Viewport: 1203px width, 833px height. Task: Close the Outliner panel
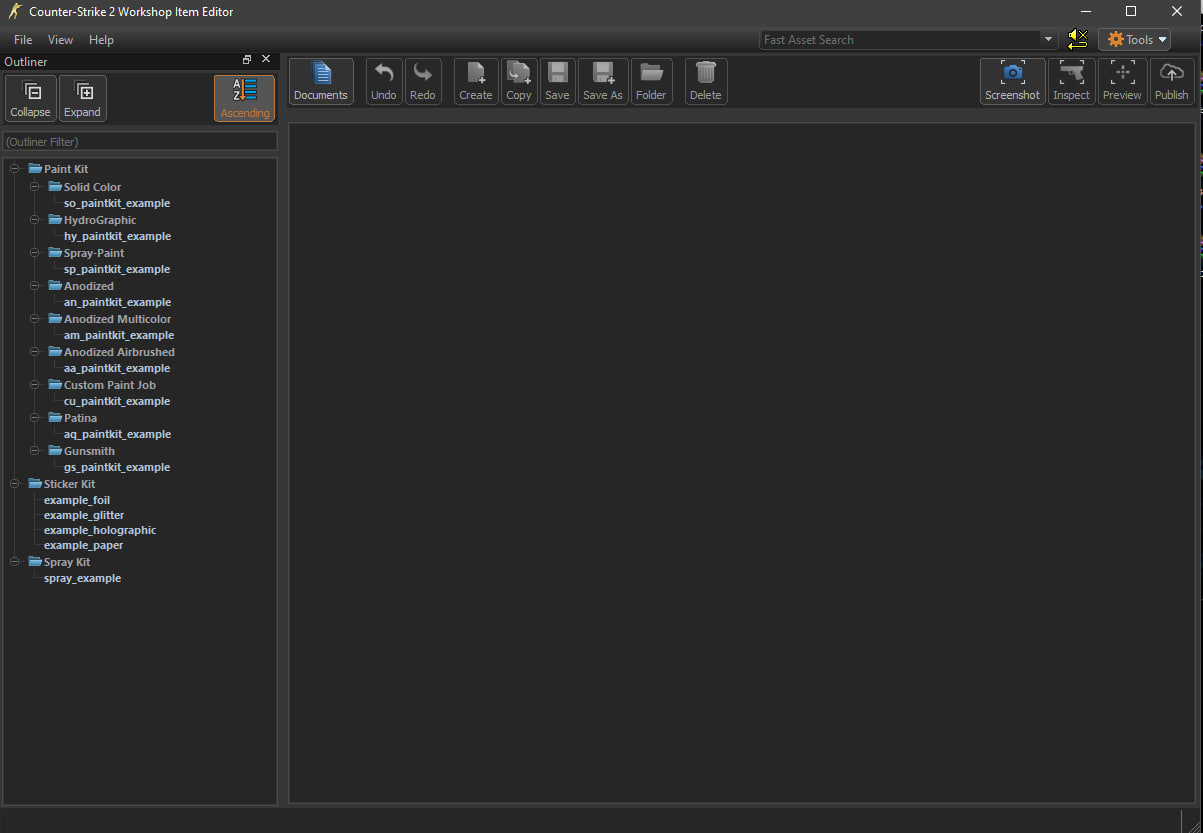[x=266, y=60]
